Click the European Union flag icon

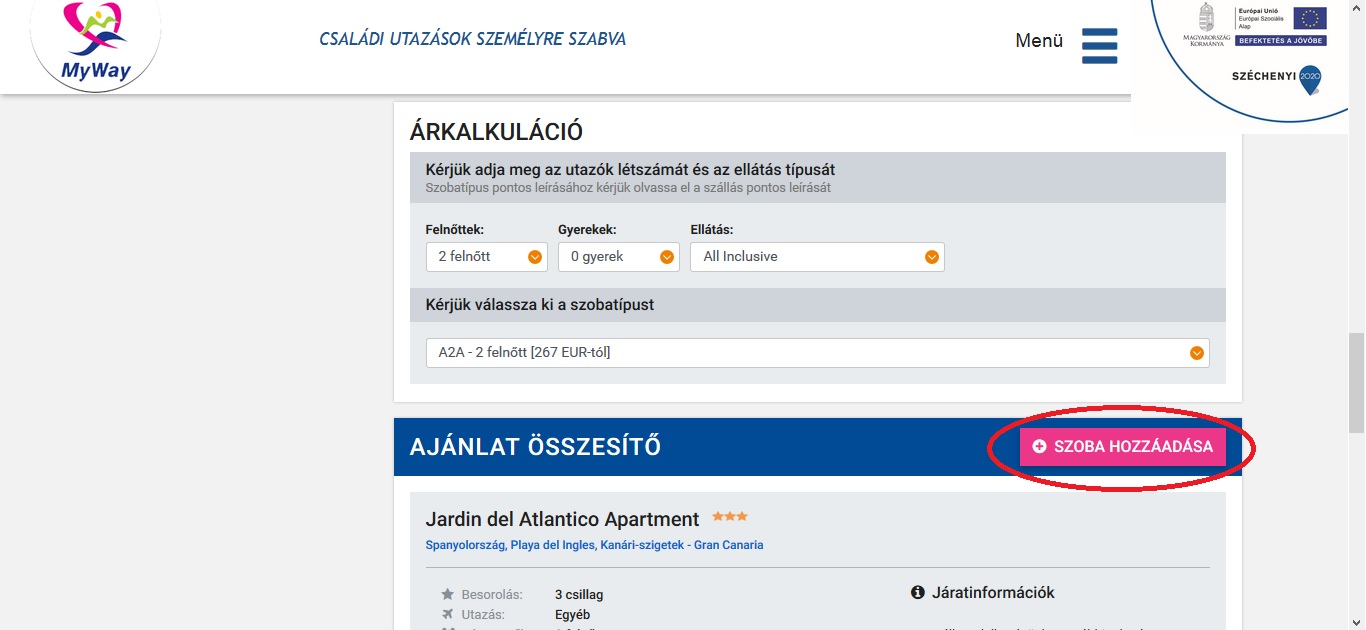point(1309,18)
